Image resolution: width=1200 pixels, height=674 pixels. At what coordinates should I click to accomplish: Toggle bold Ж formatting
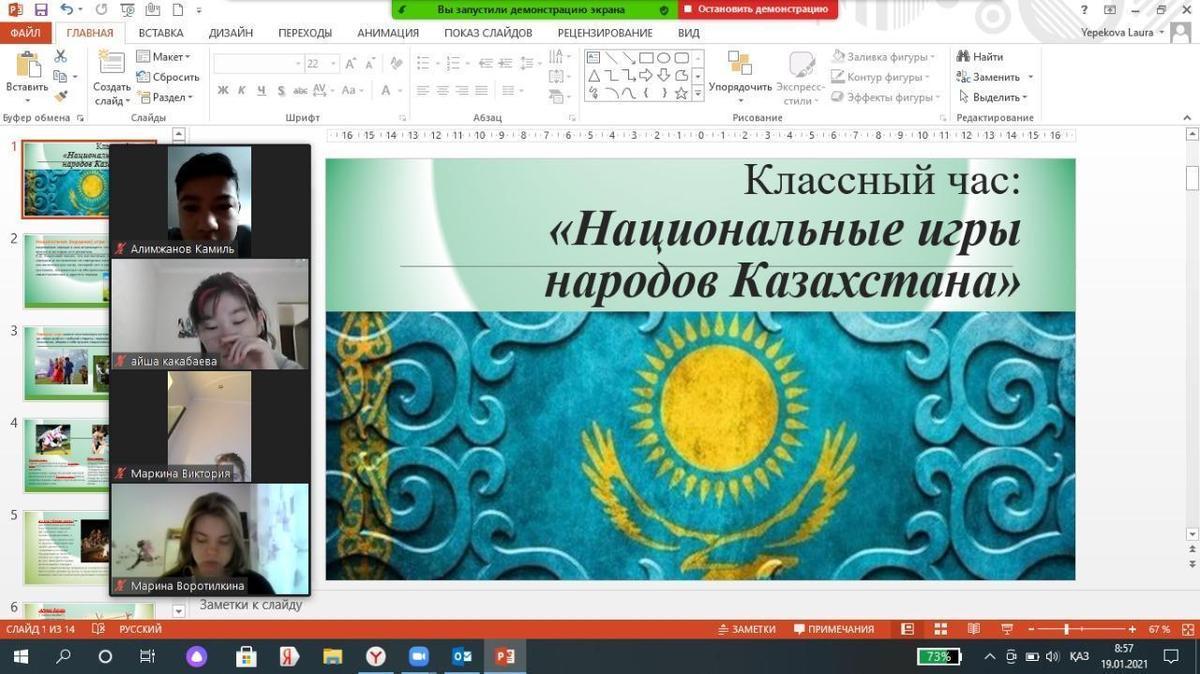click(x=223, y=91)
